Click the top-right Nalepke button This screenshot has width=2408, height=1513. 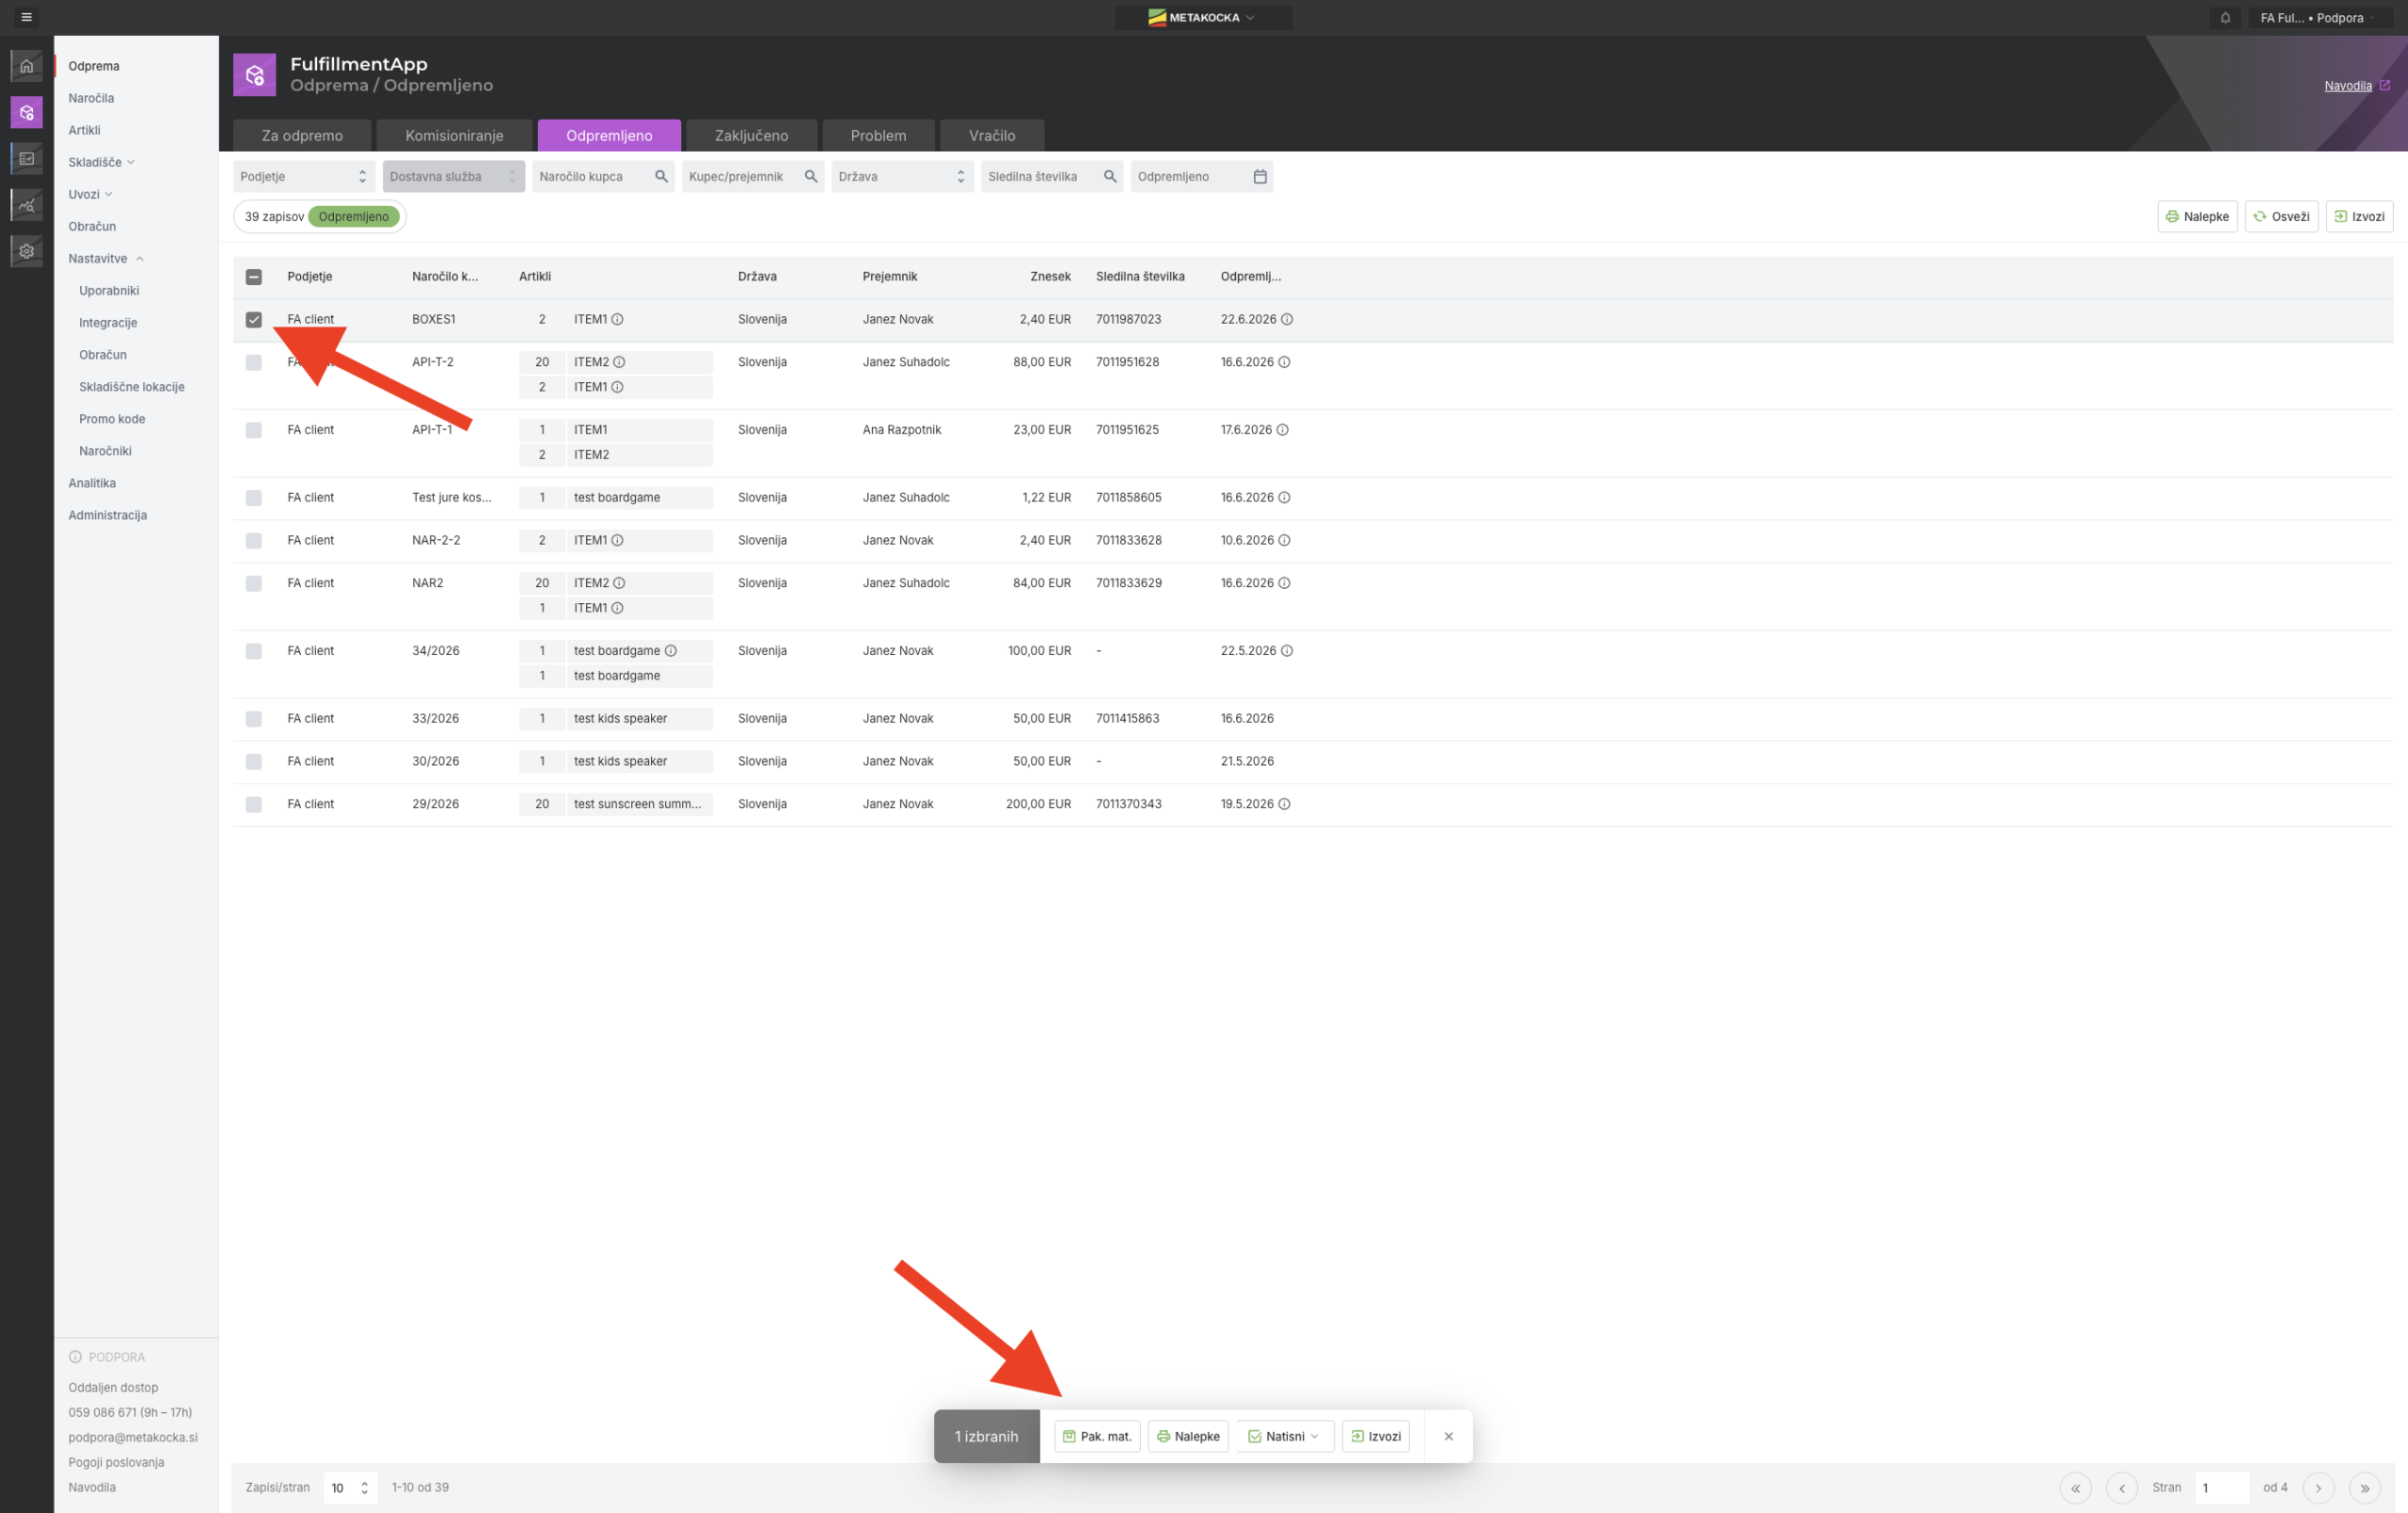2197,216
